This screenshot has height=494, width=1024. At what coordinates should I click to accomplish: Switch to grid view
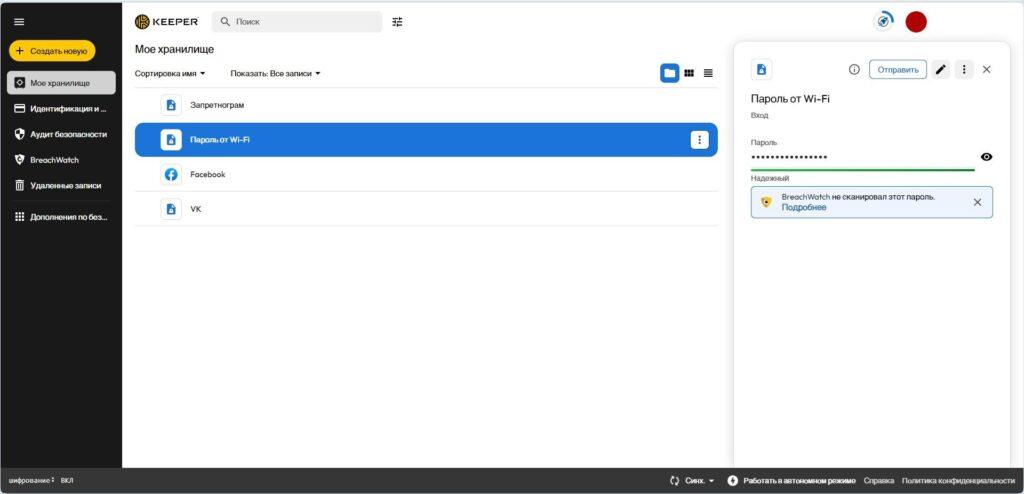[689, 73]
